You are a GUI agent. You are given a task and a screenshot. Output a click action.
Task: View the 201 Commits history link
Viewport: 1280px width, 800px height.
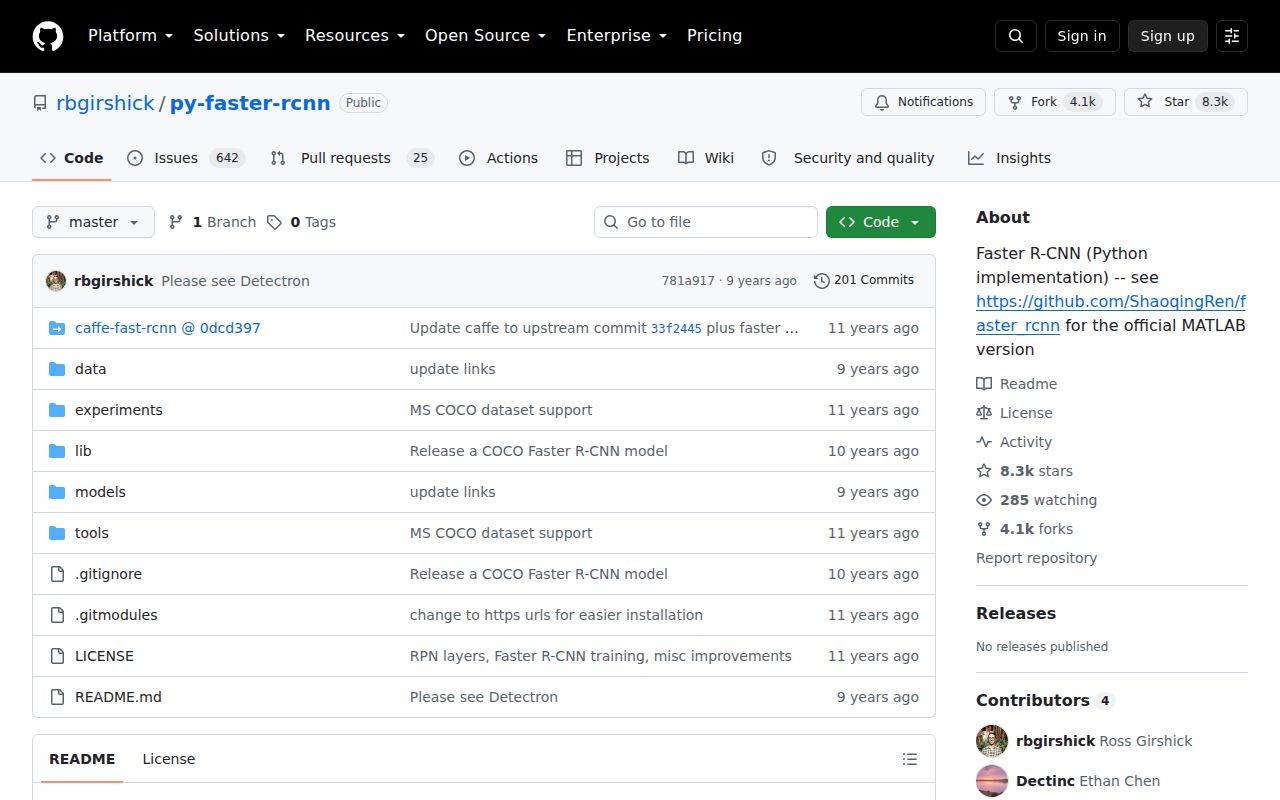(864, 281)
